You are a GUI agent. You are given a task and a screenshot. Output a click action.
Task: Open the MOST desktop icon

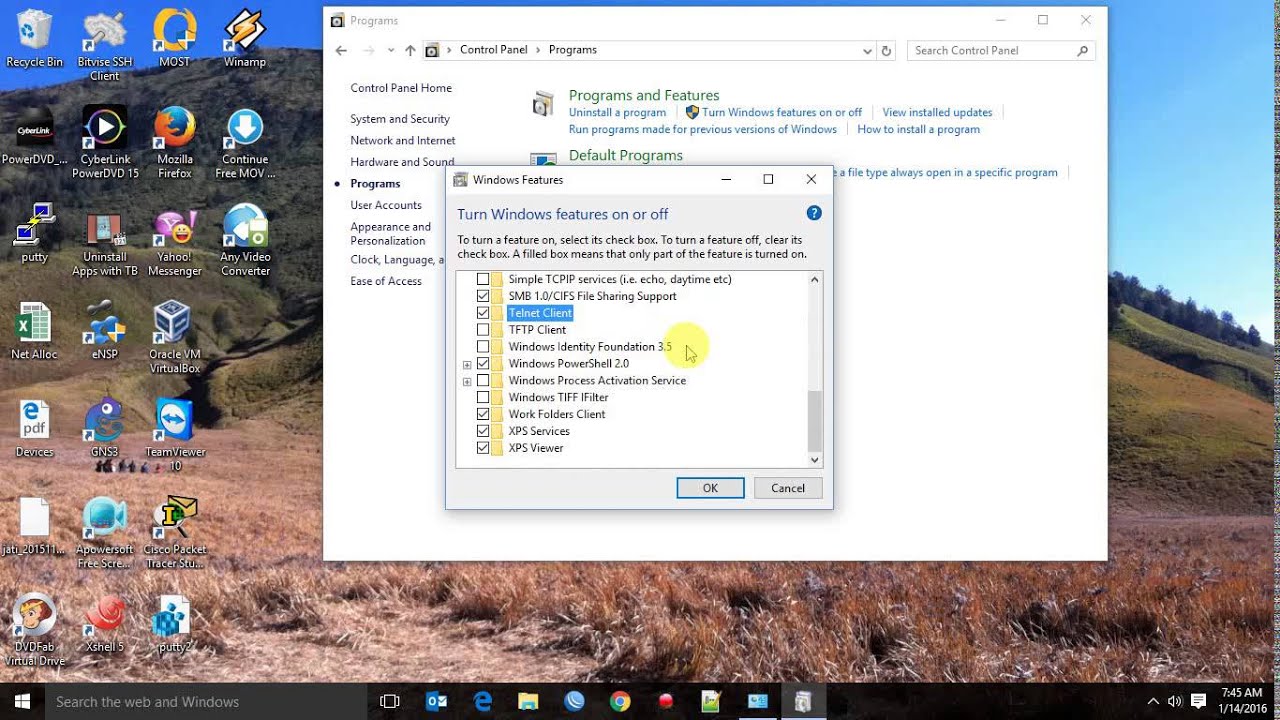(x=174, y=39)
